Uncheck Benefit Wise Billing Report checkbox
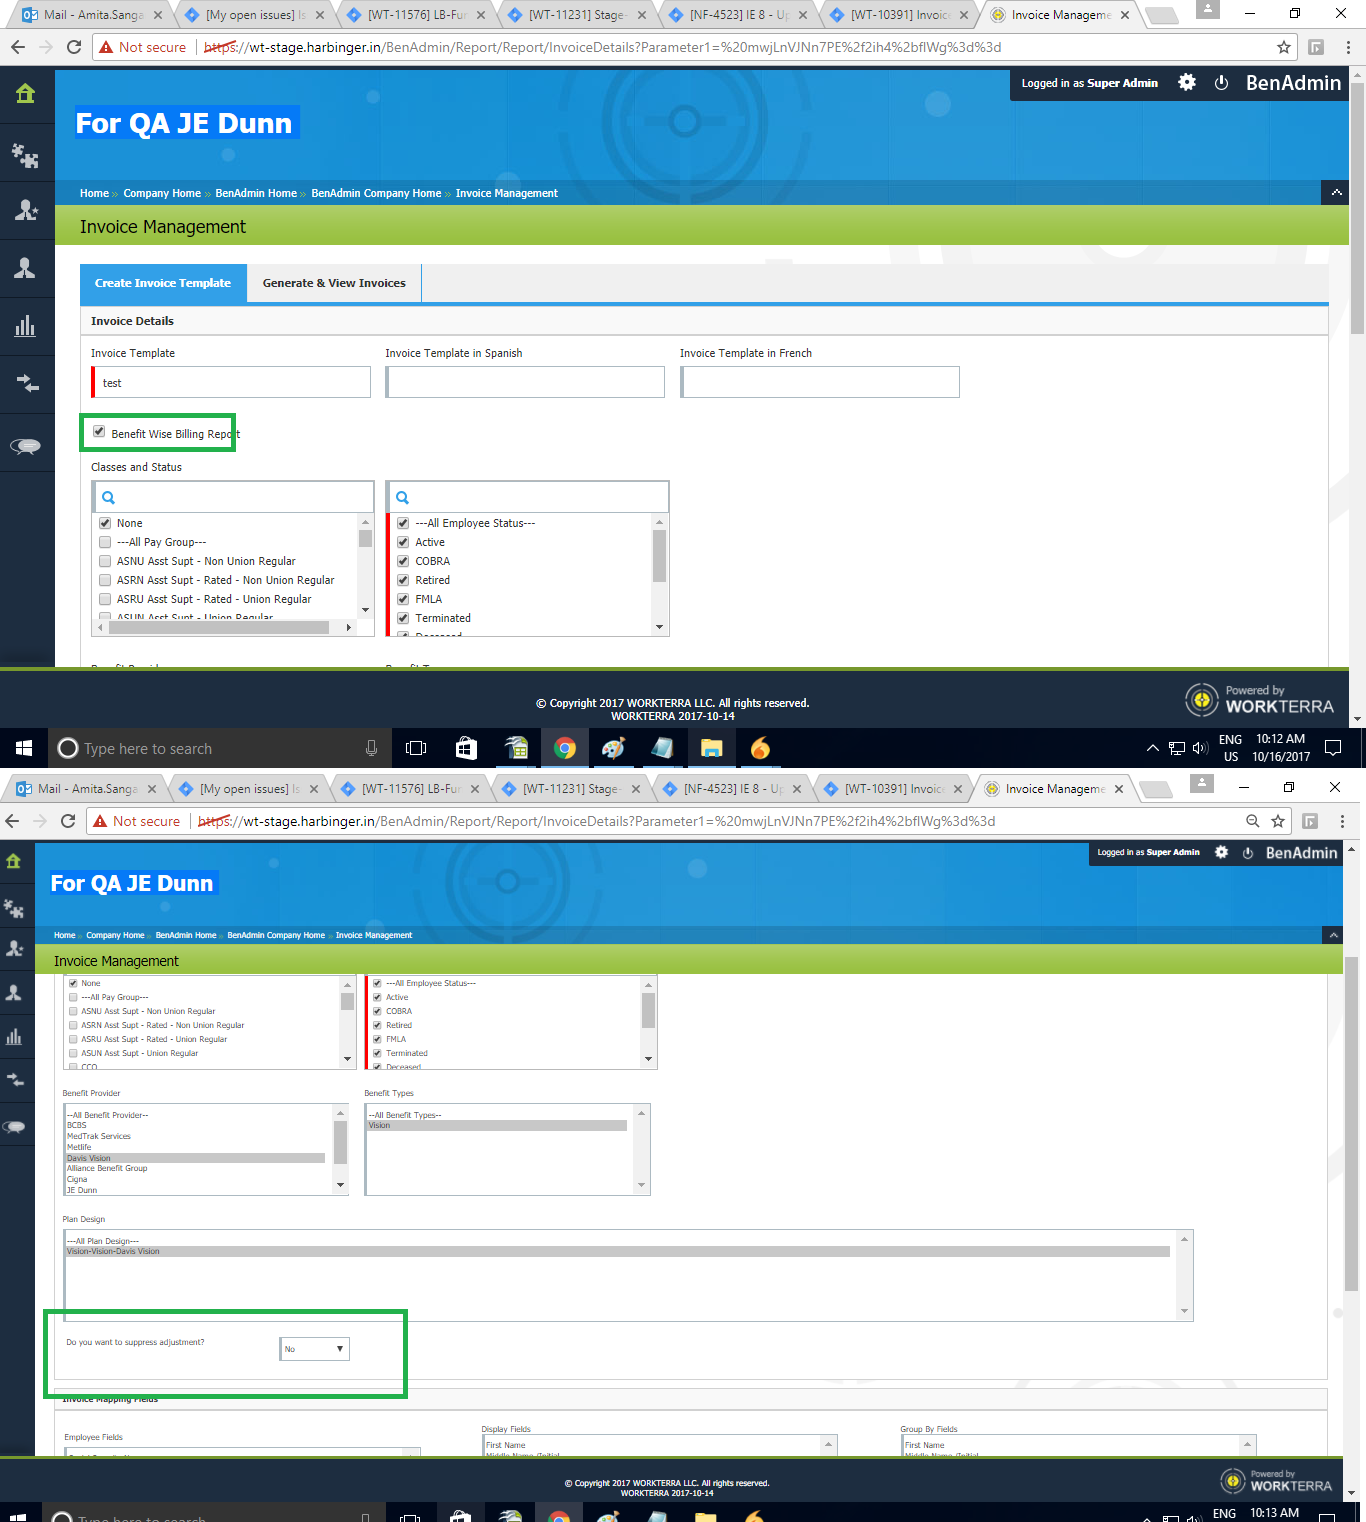This screenshot has height=1522, width=1366. [99, 432]
